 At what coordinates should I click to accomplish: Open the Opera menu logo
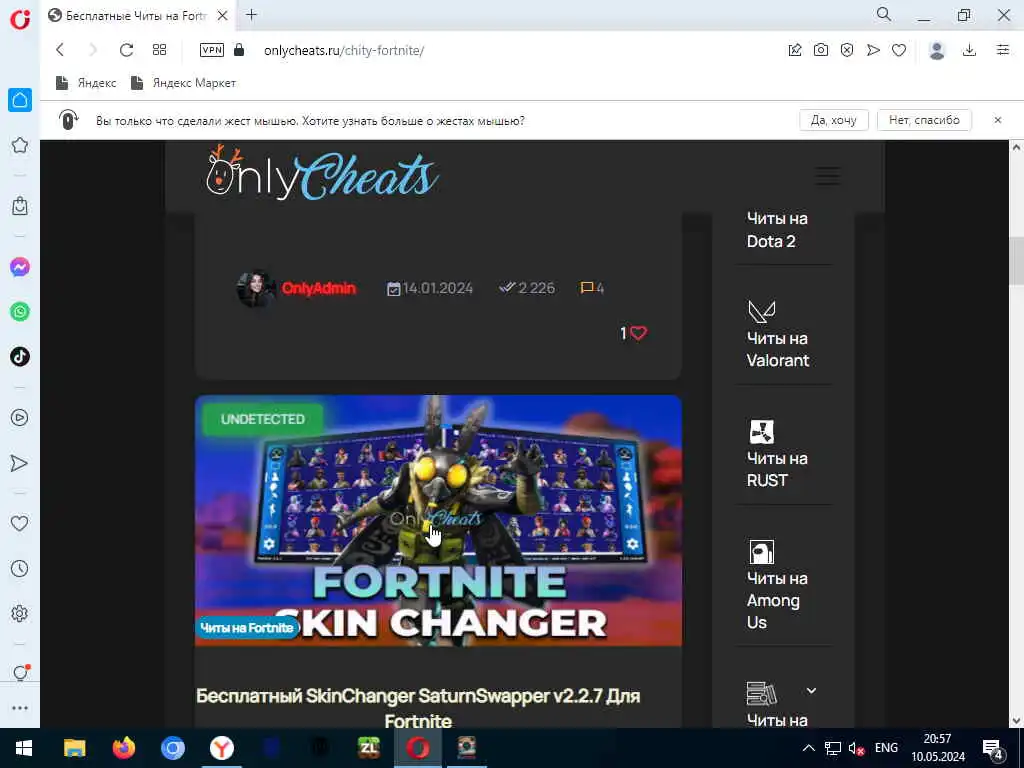[20, 20]
